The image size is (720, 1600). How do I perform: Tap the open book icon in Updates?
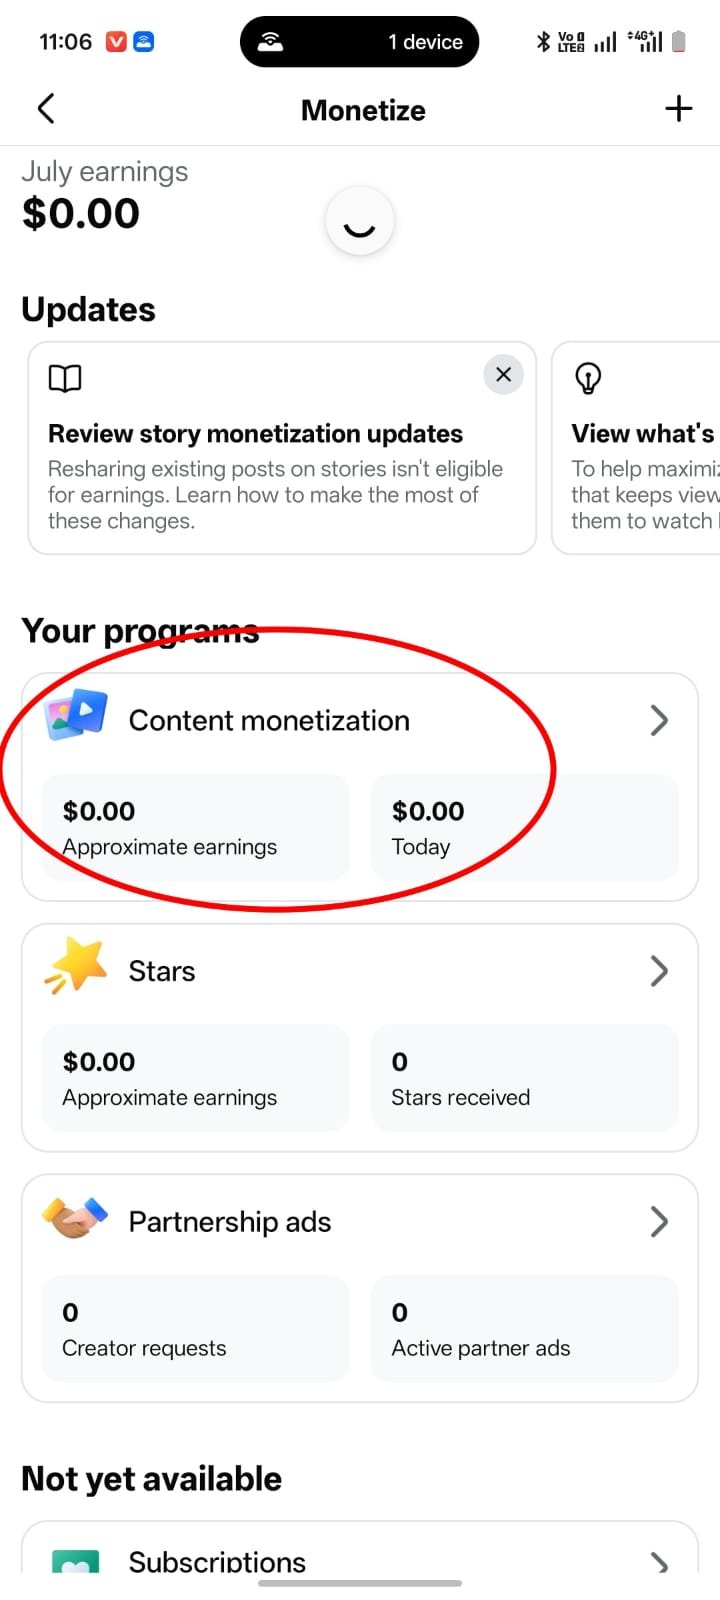click(65, 378)
